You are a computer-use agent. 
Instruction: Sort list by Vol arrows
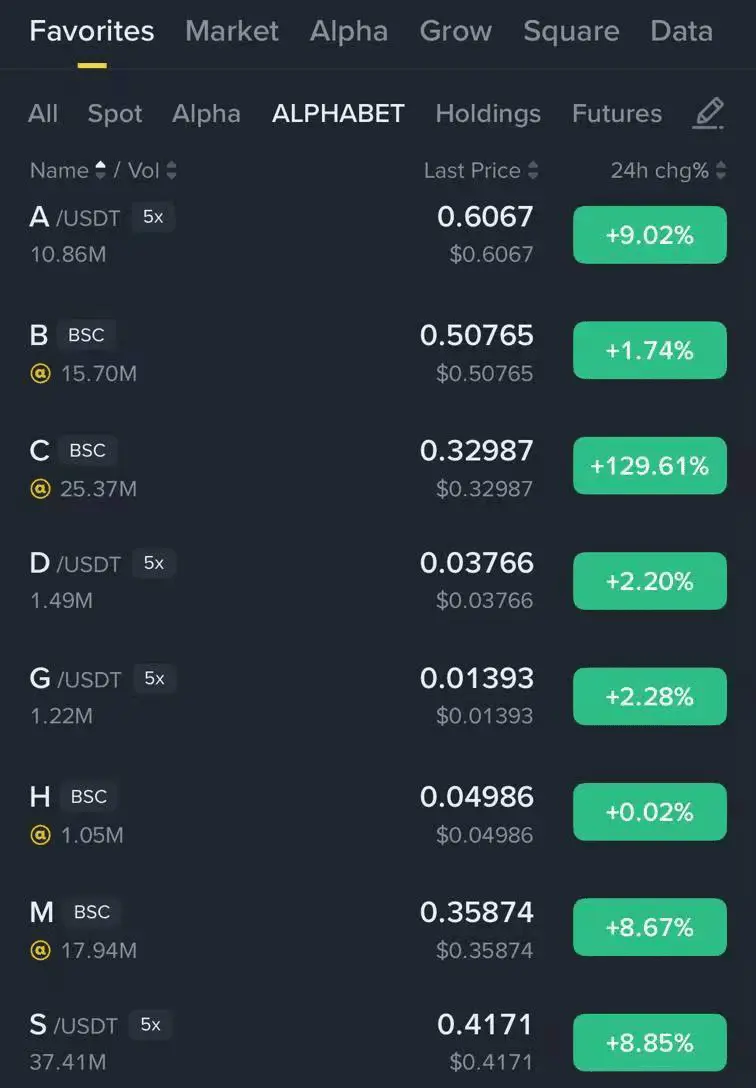pos(171,170)
